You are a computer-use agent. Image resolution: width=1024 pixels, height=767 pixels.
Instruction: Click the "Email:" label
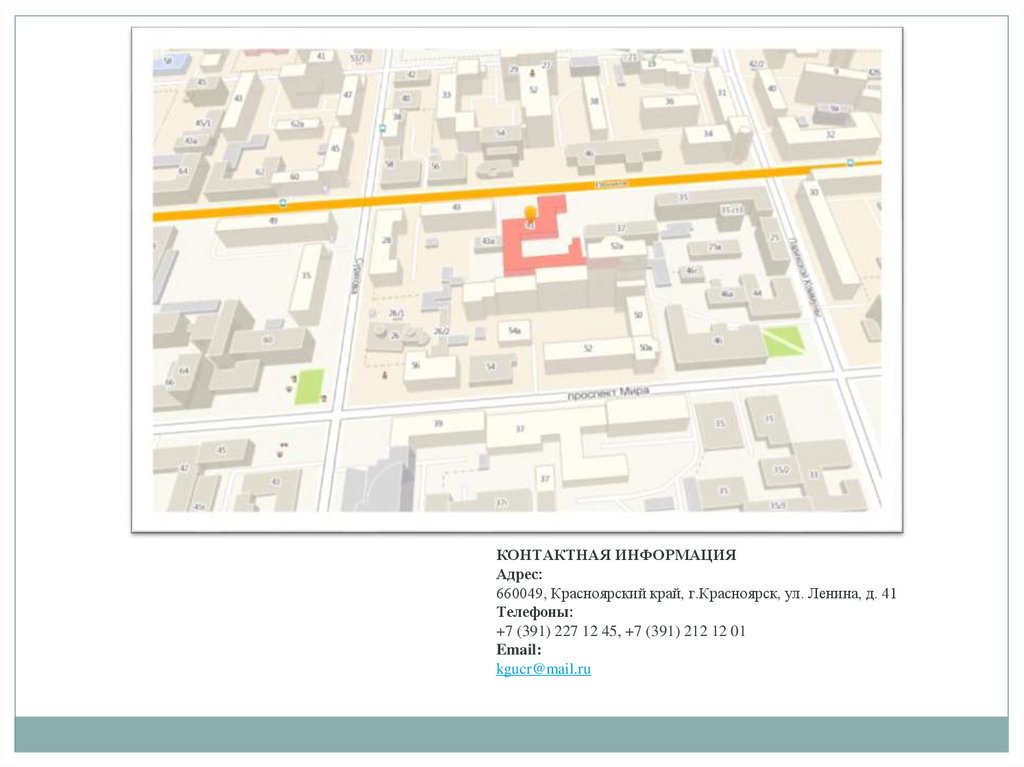pos(519,650)
